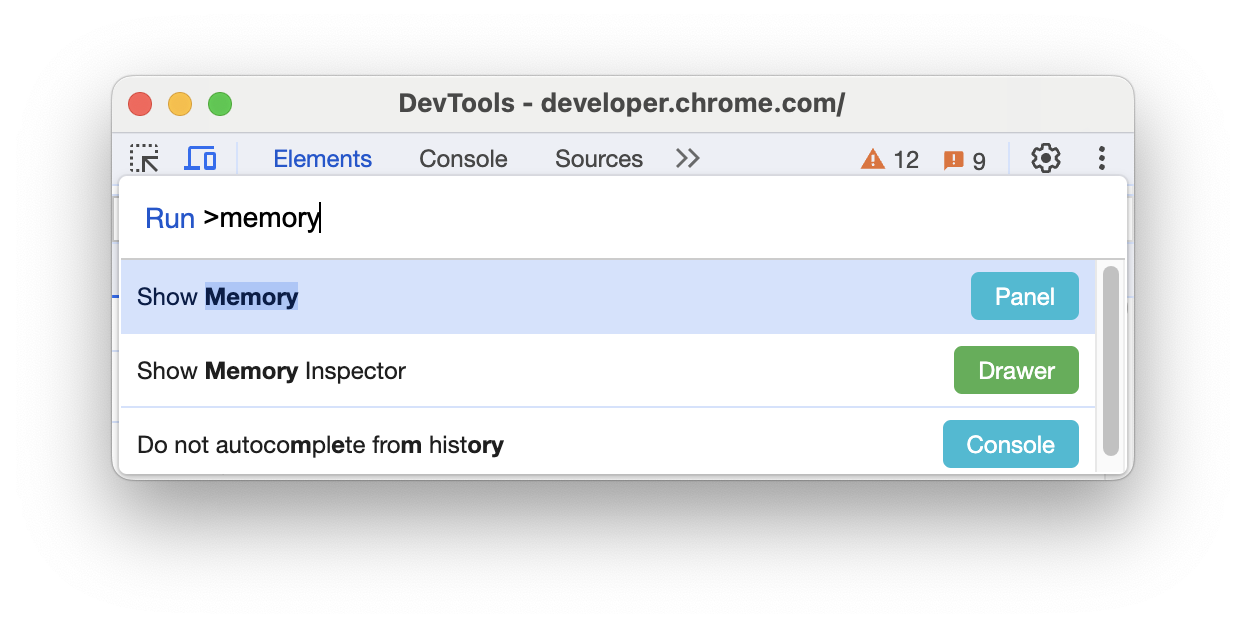The image size is (1246, 628).
Task: Click the Panel badge next to Show Memory
Action: point(1024,296)
